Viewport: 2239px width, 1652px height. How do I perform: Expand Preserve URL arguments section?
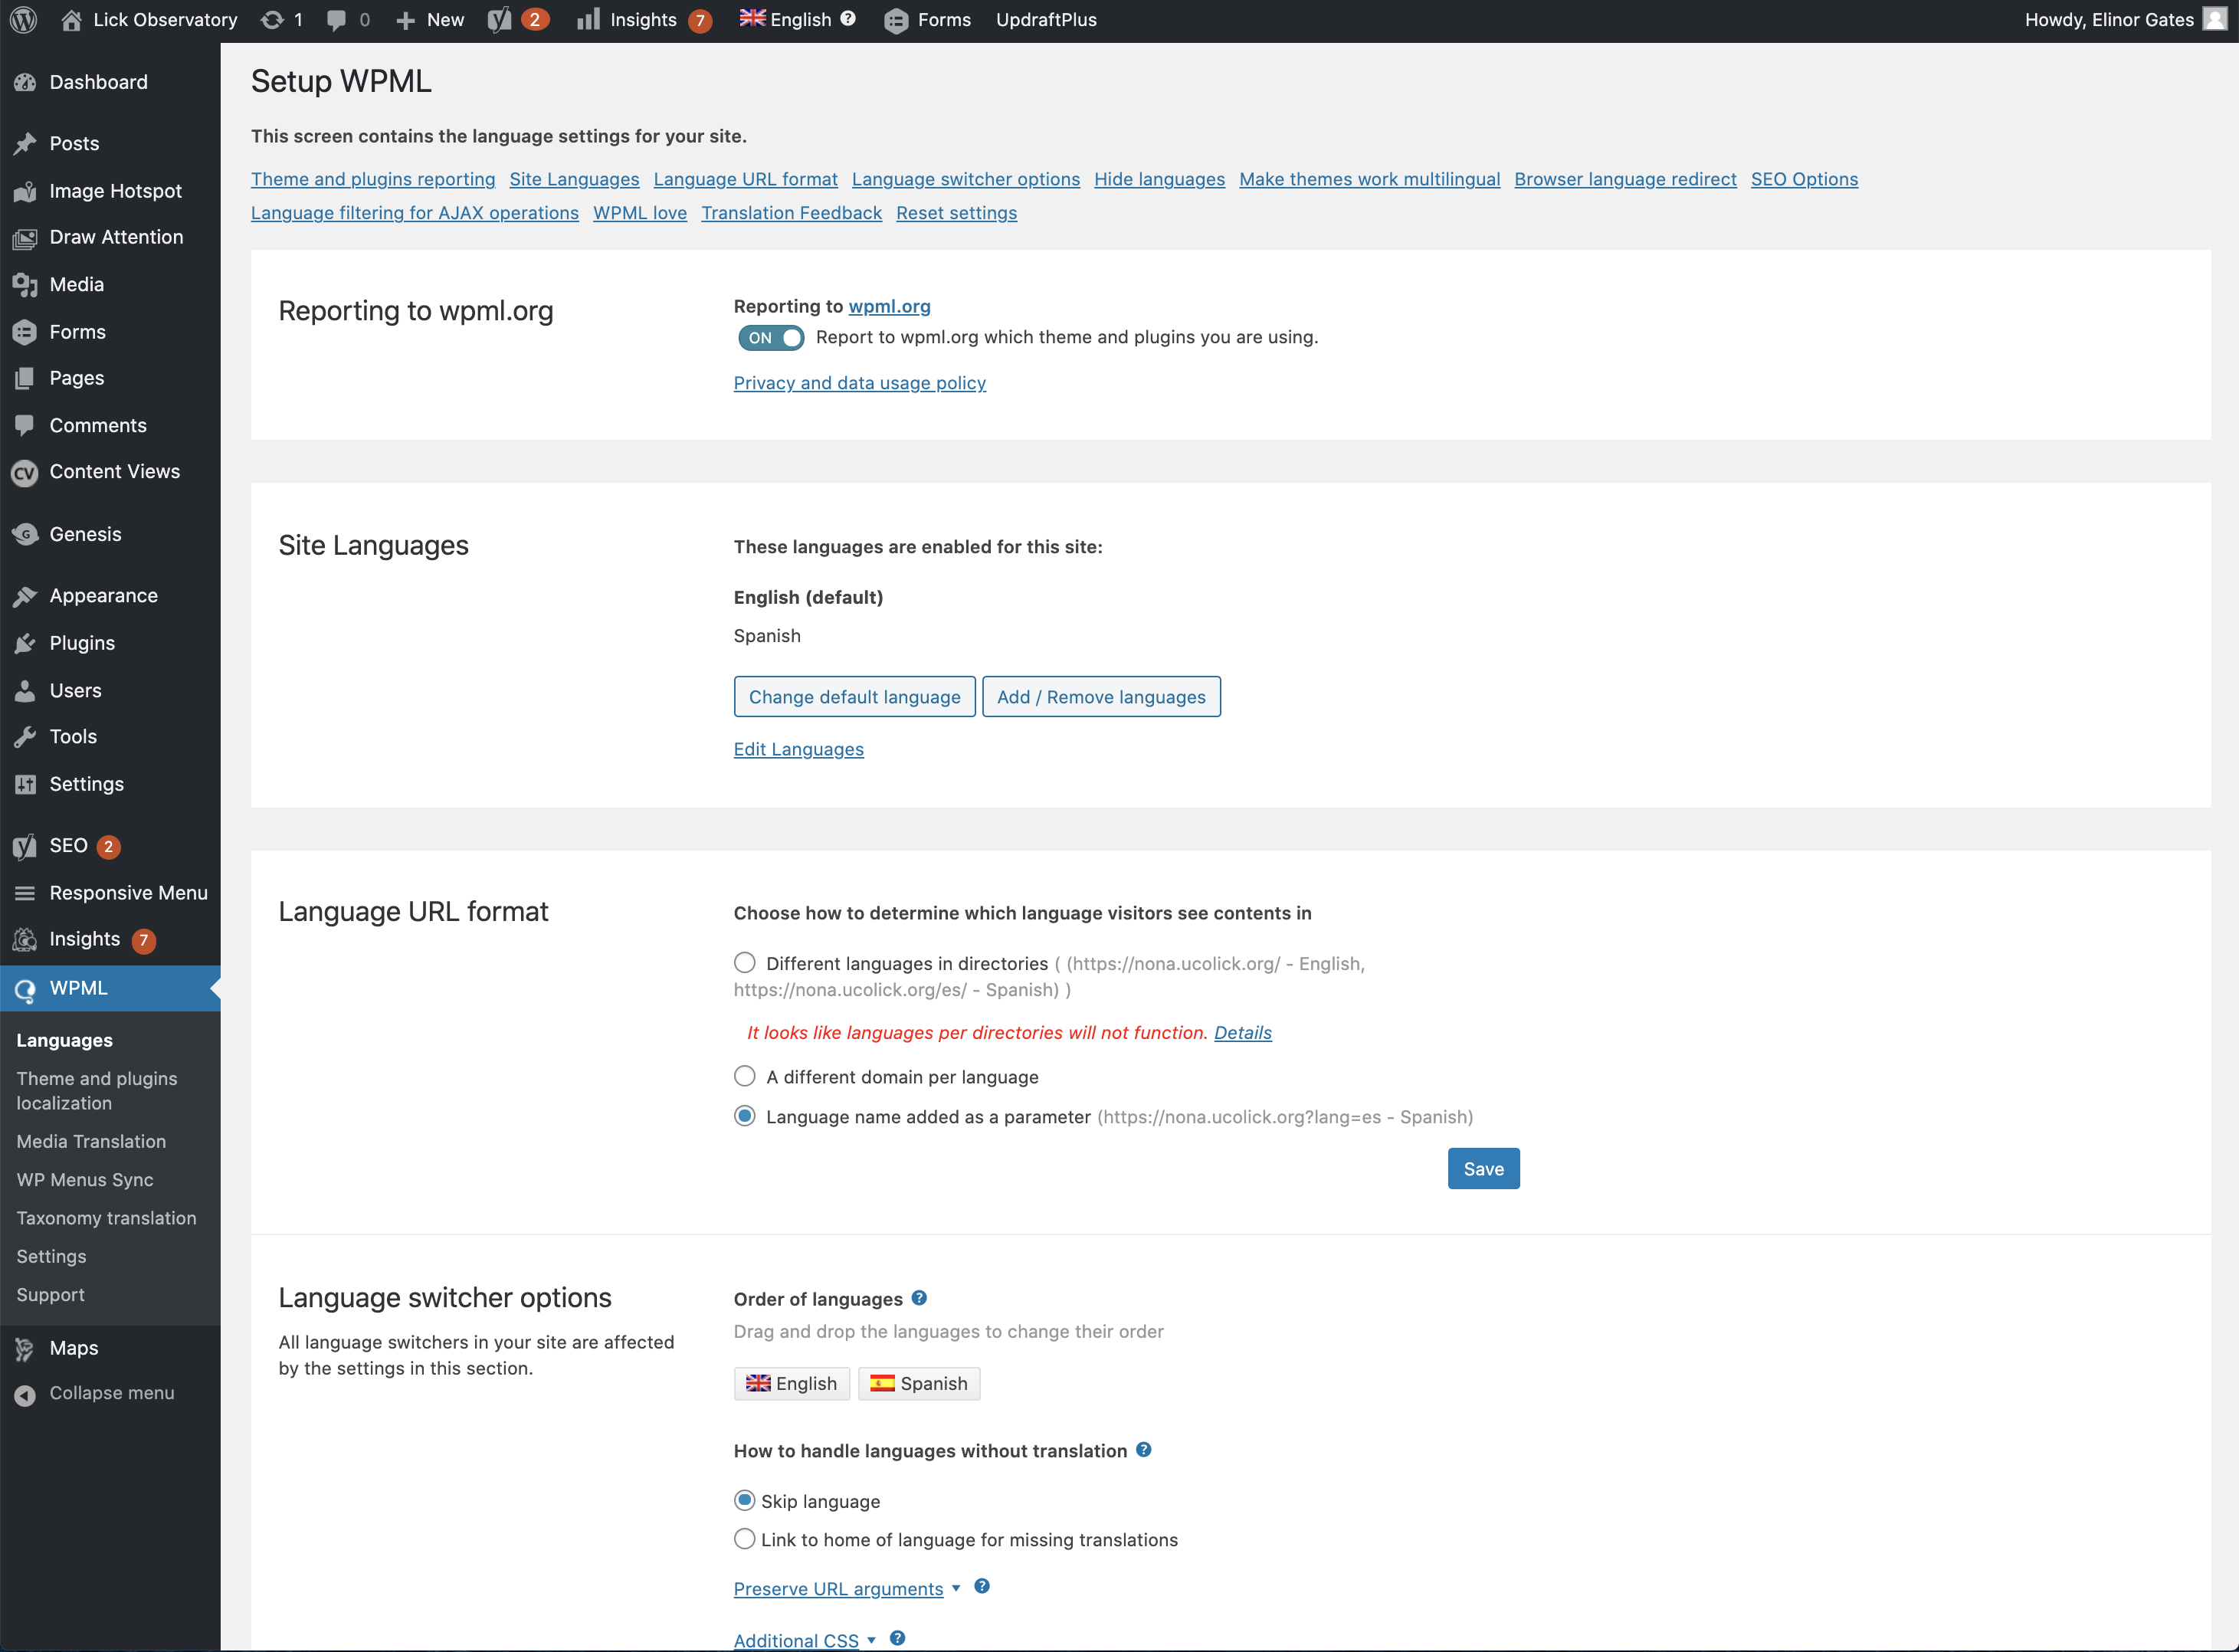click(x=846, y=1589)
